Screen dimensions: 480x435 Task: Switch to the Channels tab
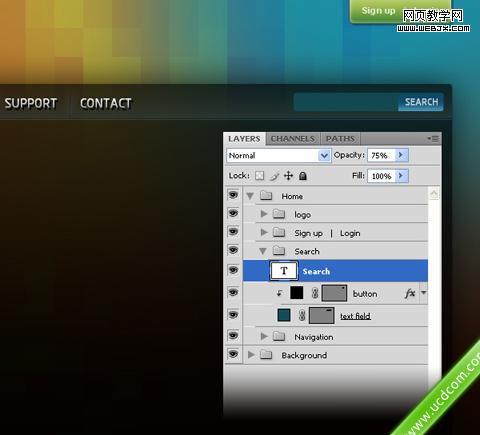click(x=293, y=139)
